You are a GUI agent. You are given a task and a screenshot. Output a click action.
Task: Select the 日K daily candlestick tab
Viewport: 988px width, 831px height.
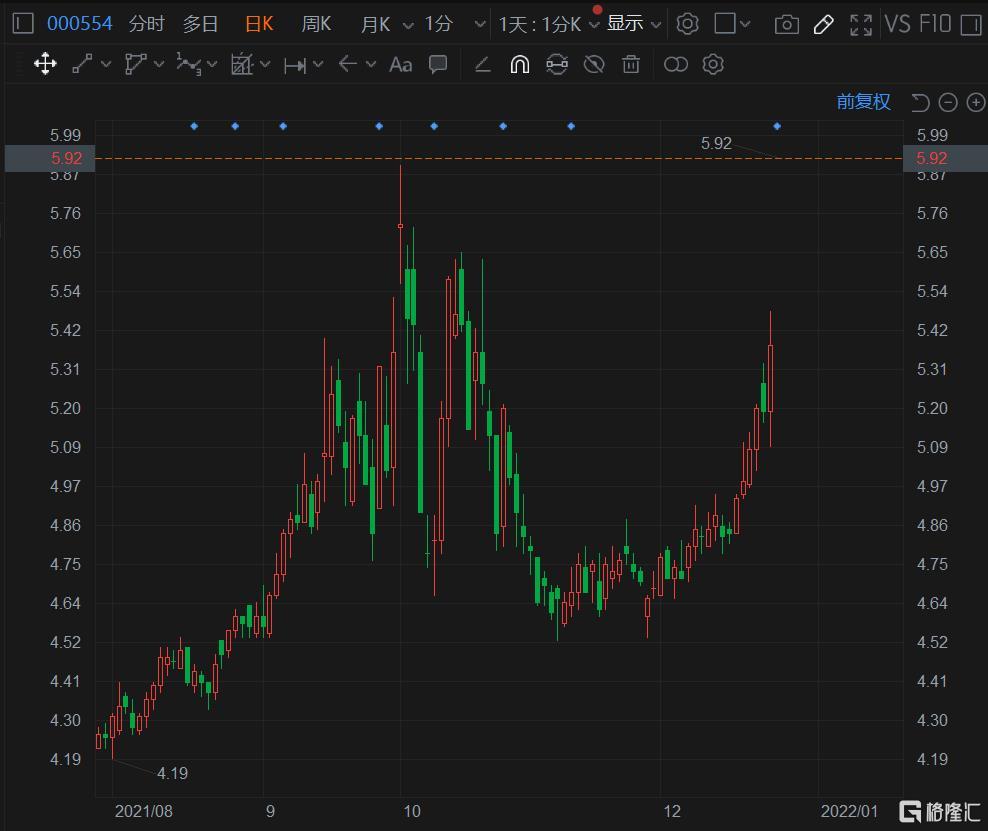(259, 24)
